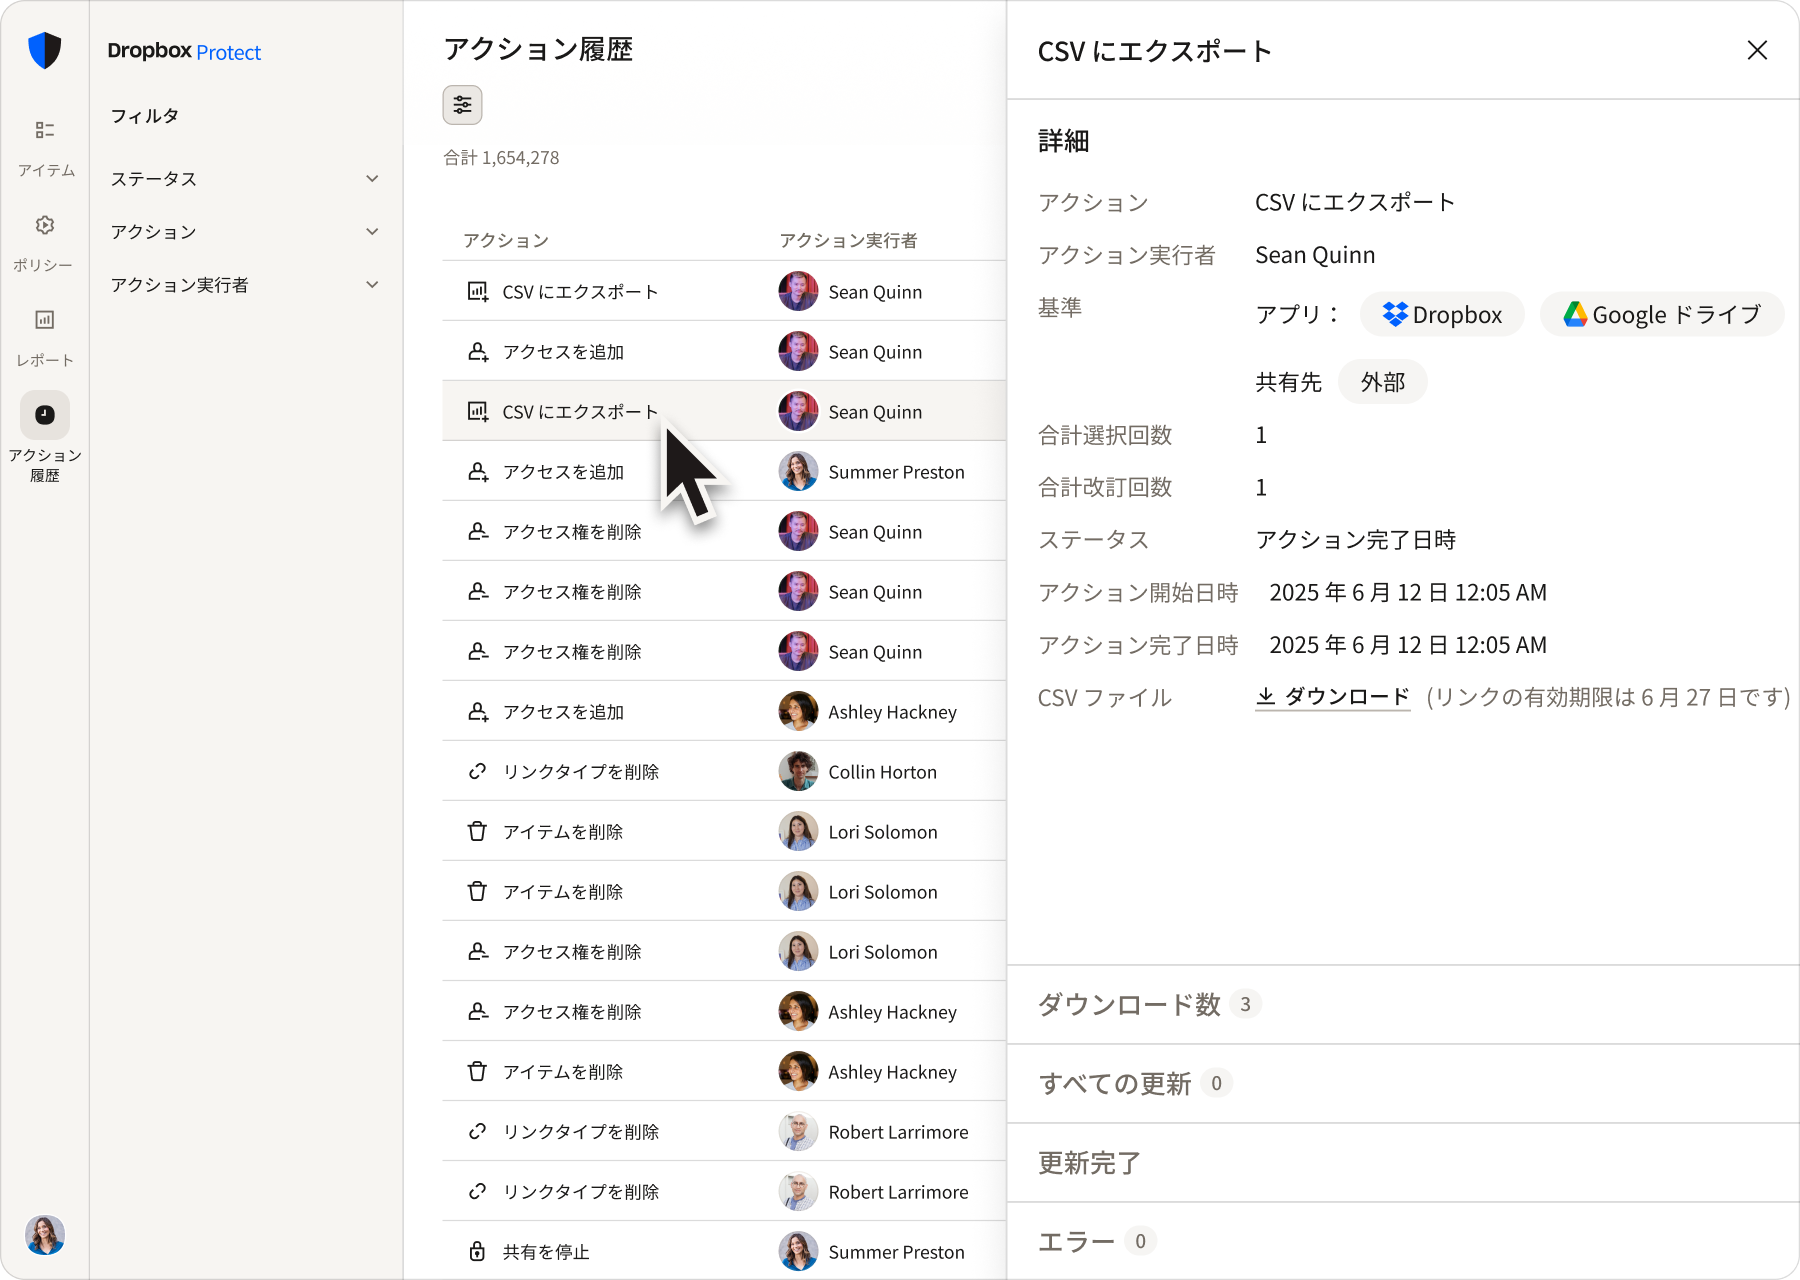Click the Dropbox Protect title text

184,52
